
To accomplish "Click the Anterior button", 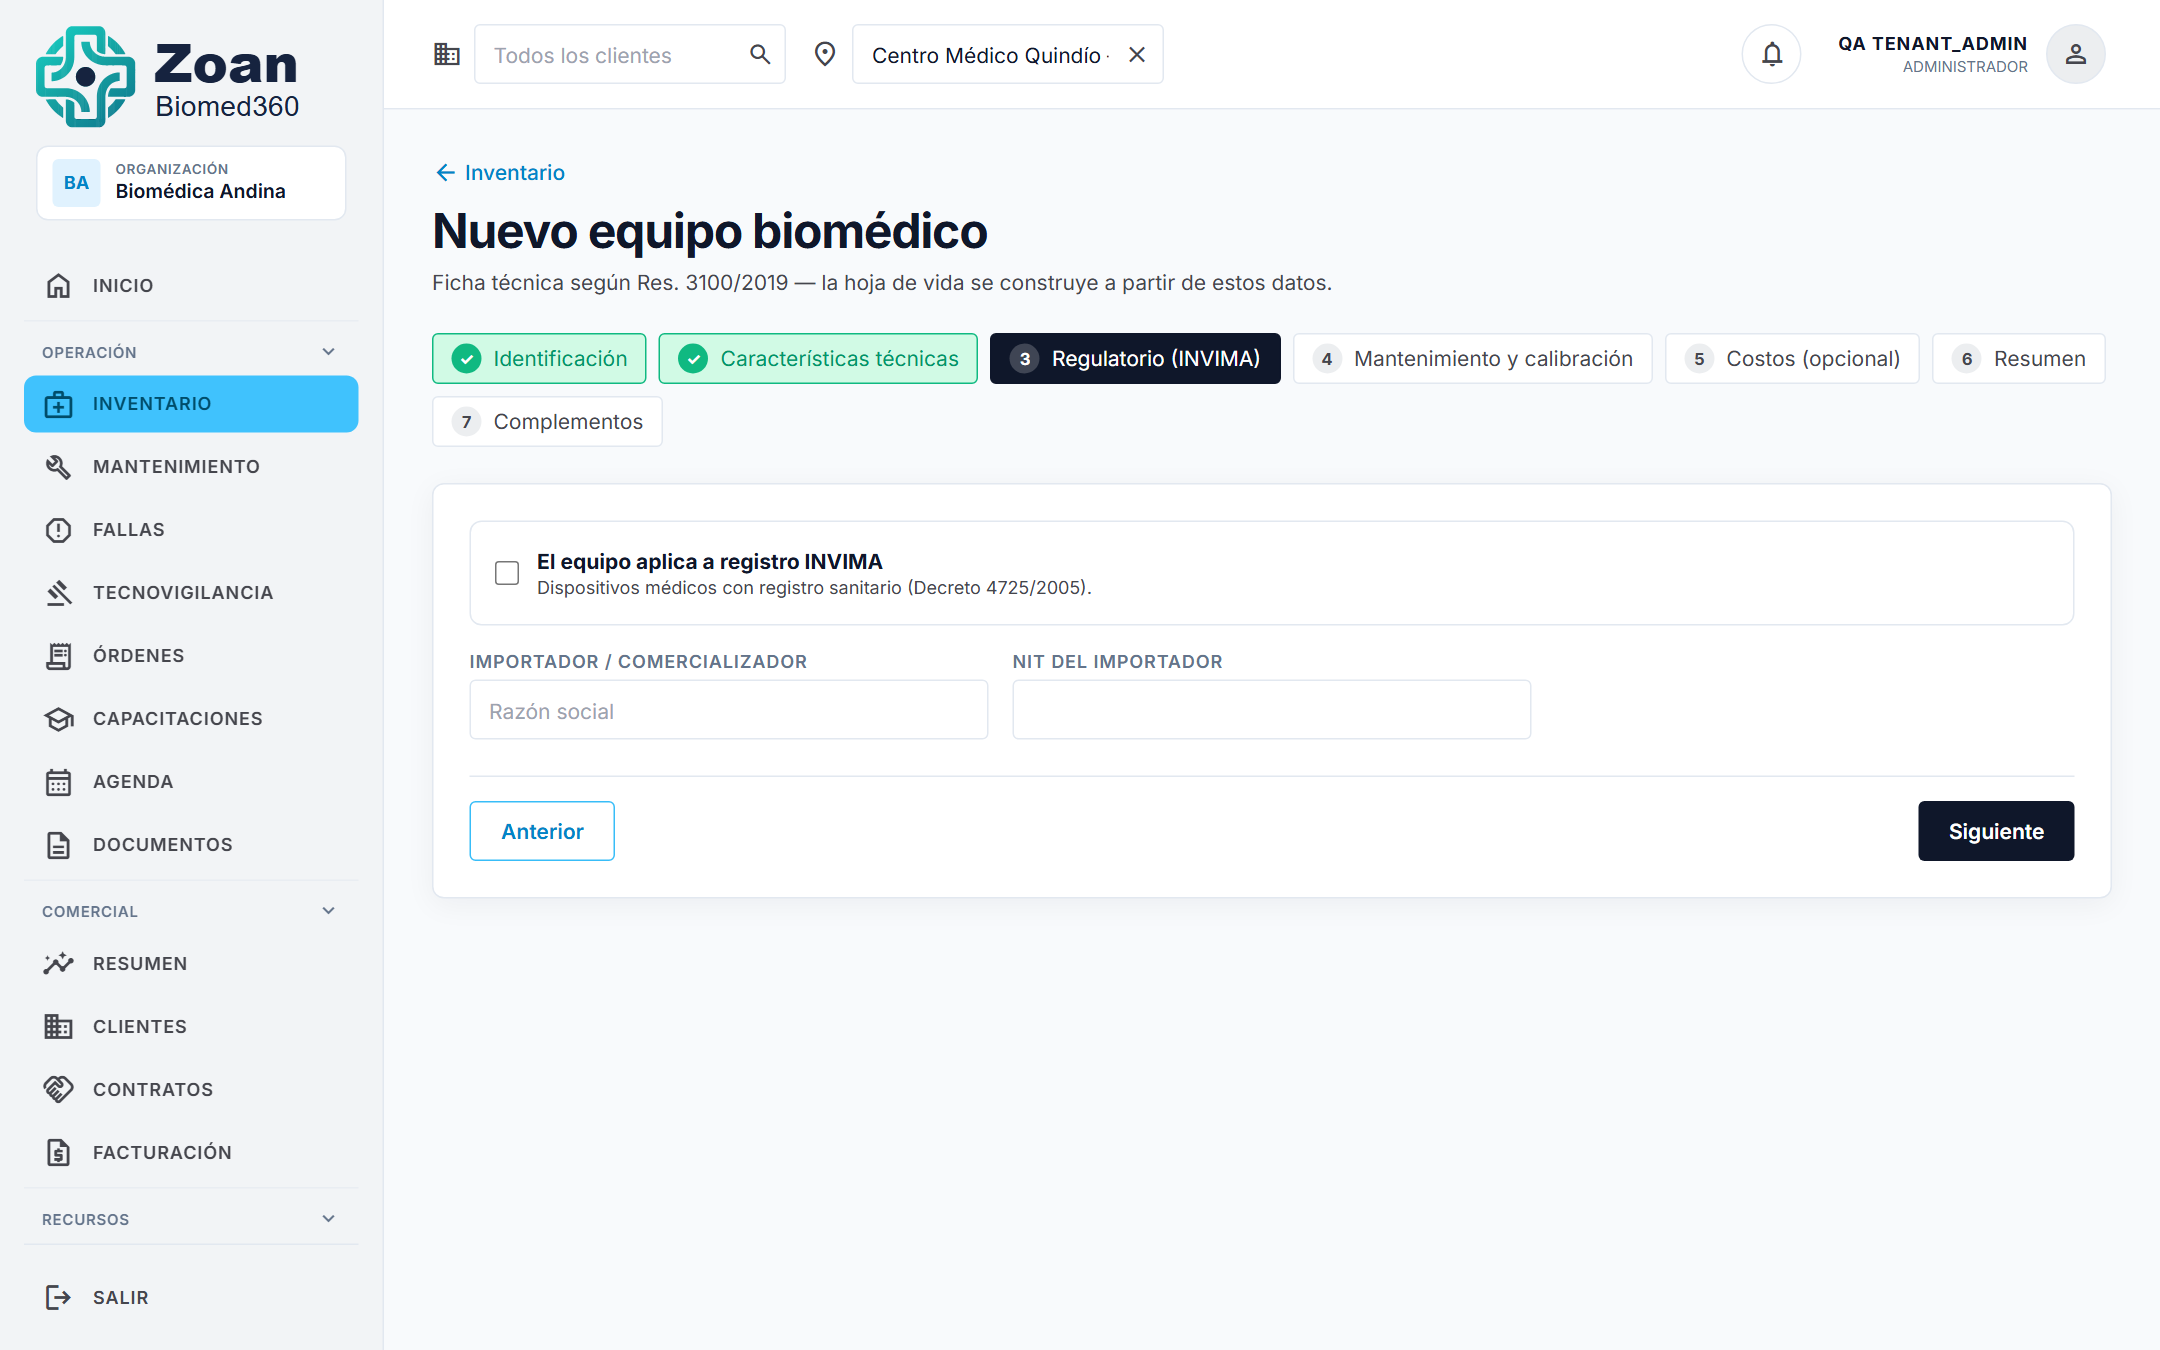I will click(x=542, y=831).
